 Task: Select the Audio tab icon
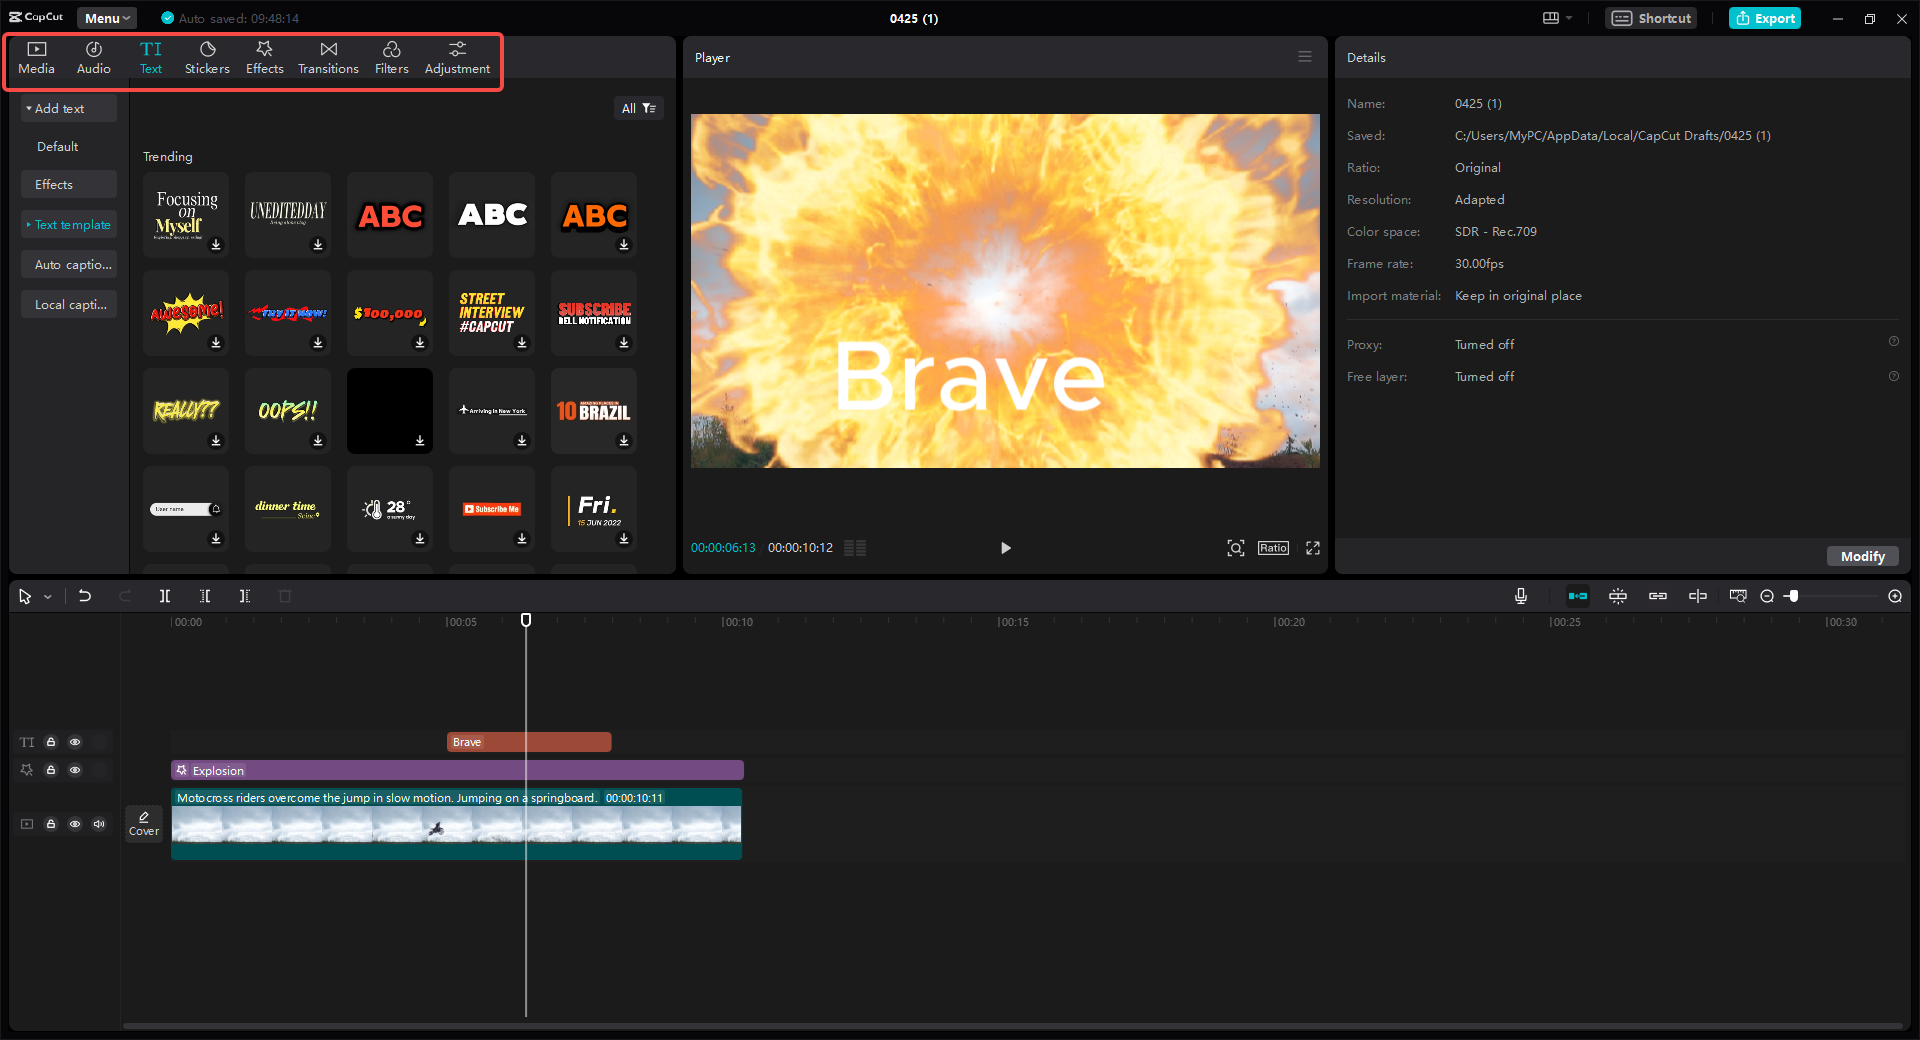point(92,57)
